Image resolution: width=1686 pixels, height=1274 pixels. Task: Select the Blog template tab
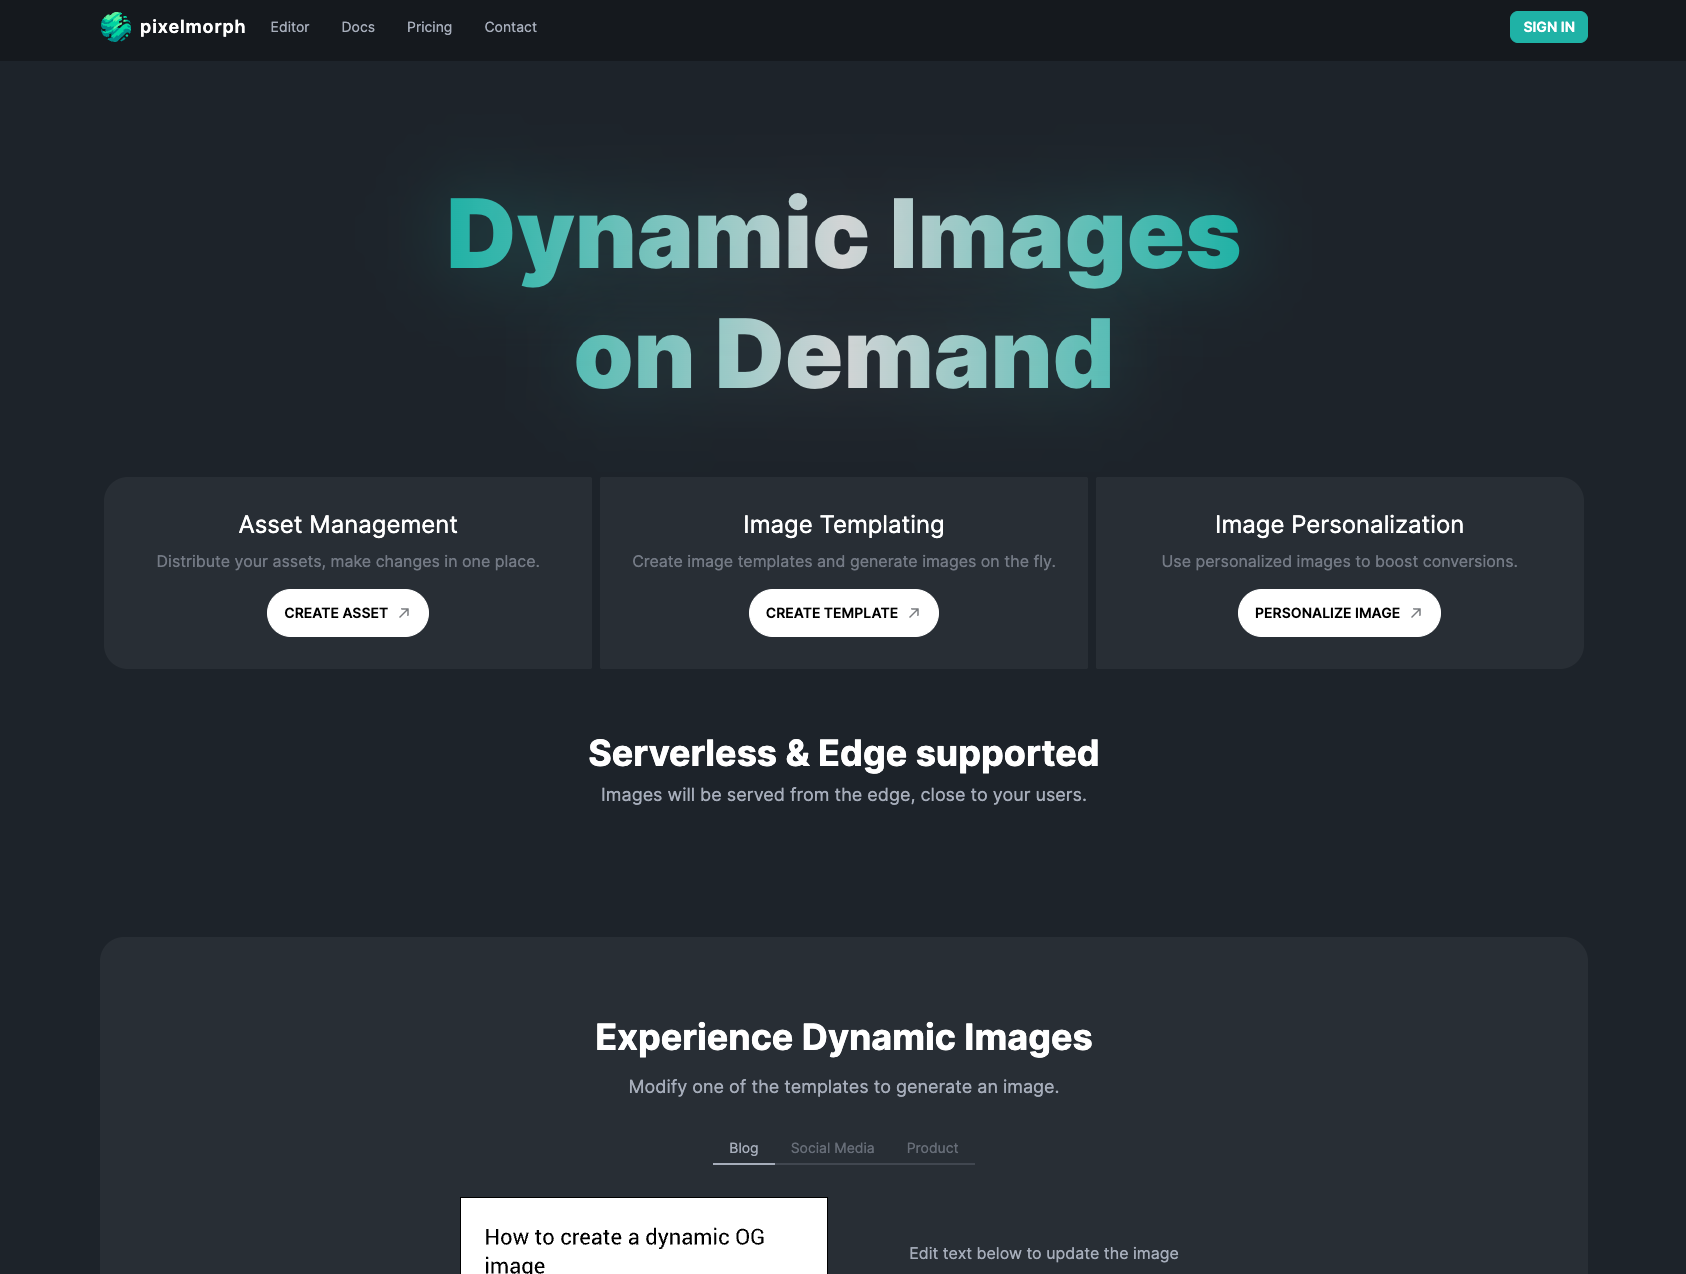pyautogui.click(x=744, y=1148)
